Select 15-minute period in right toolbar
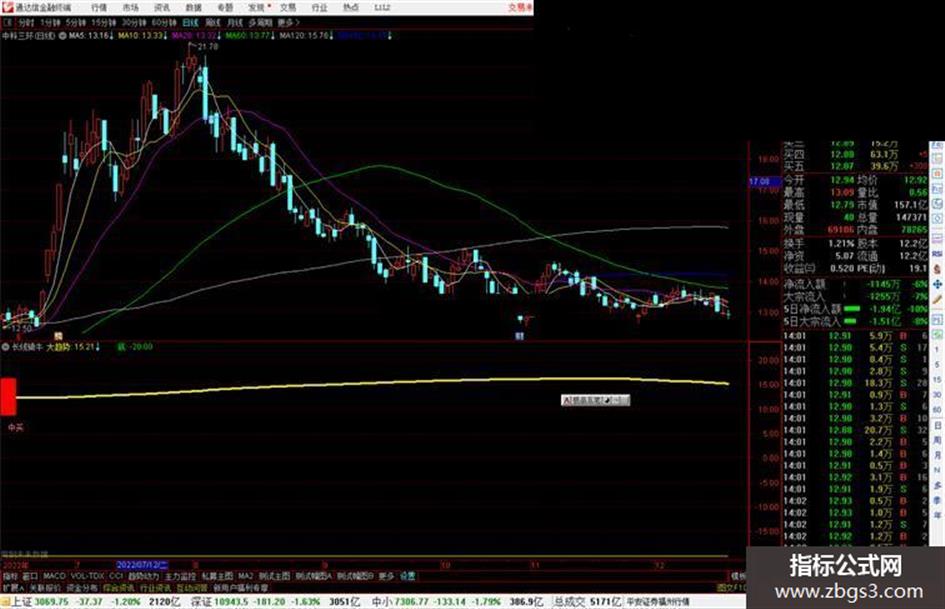The height and width of the screenshot is (609, 945). (937, 380)
